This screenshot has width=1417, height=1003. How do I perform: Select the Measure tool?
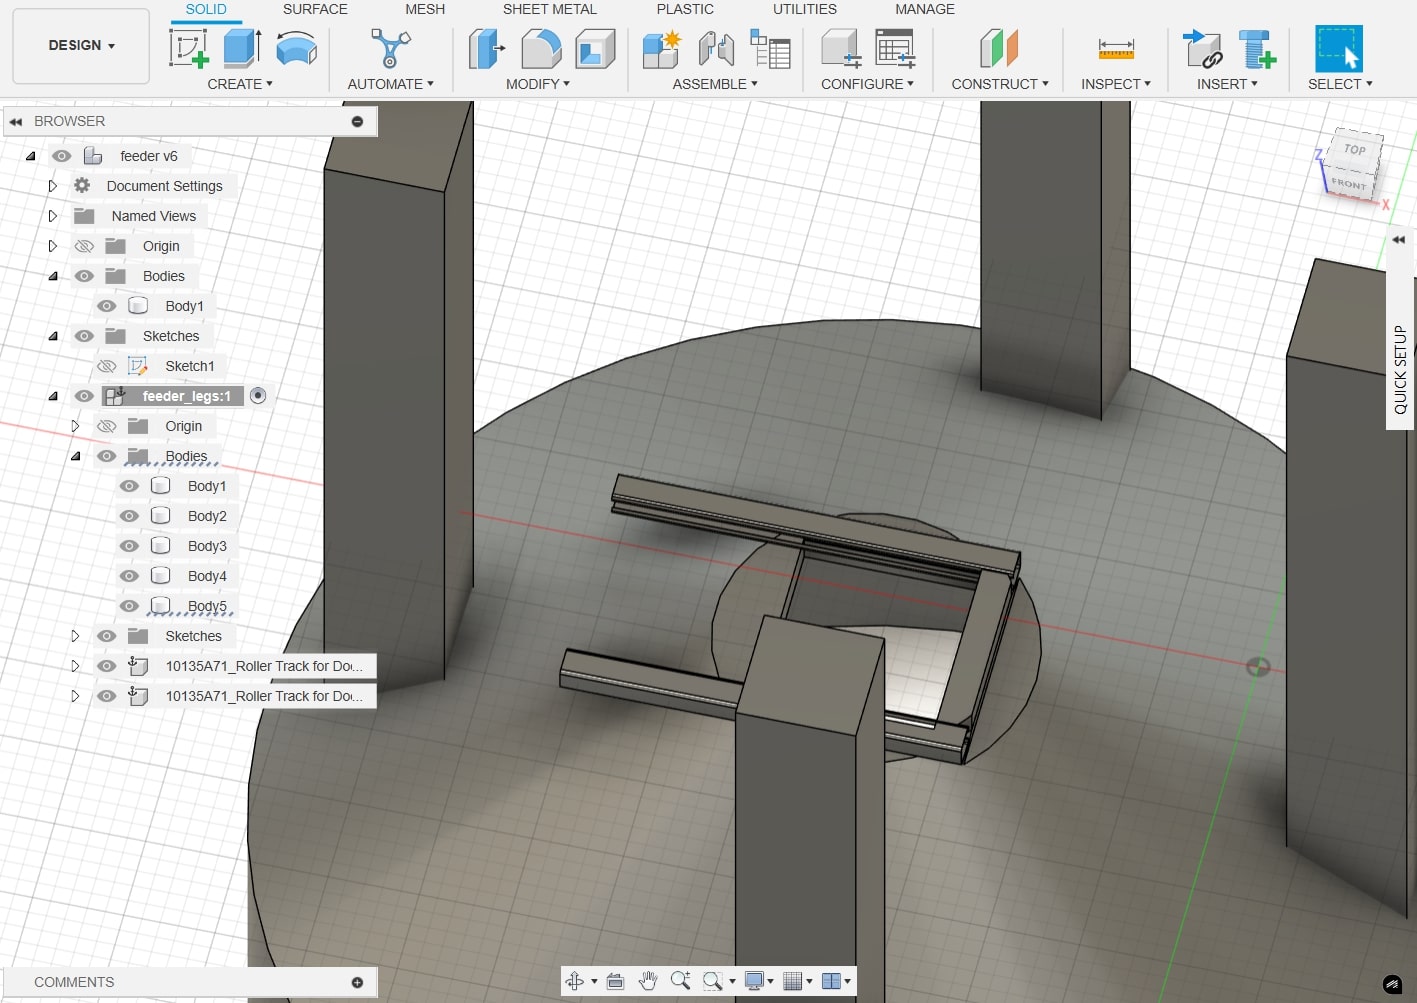point(1116,48)
